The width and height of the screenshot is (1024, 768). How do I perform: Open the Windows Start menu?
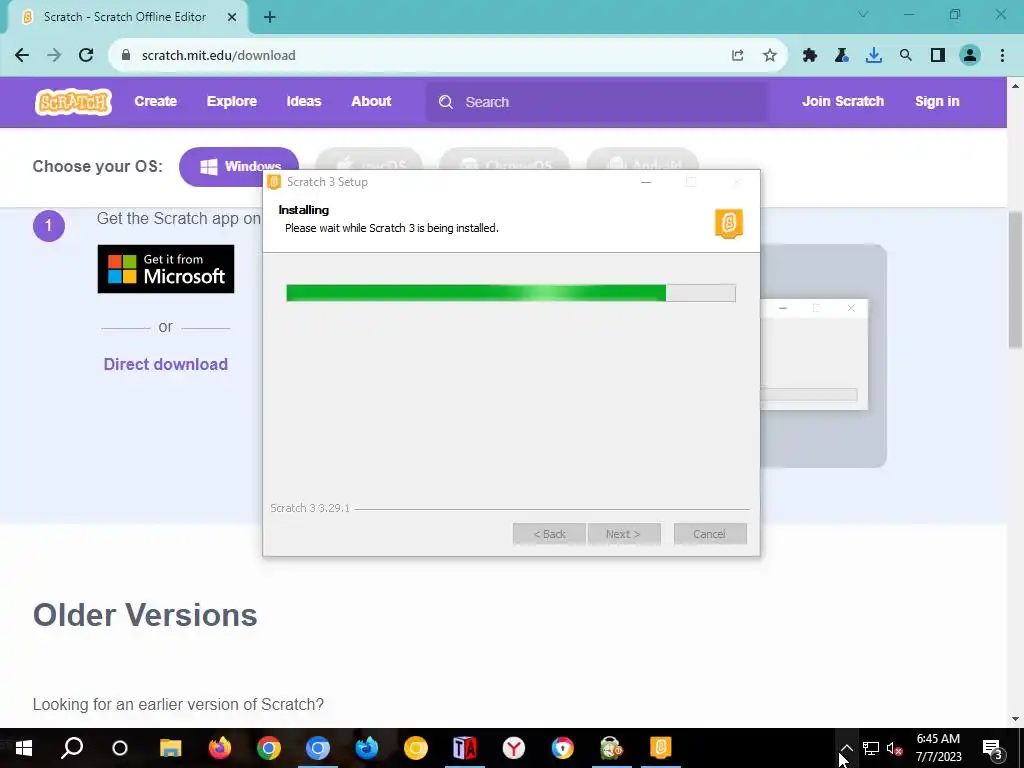point(24,748)
